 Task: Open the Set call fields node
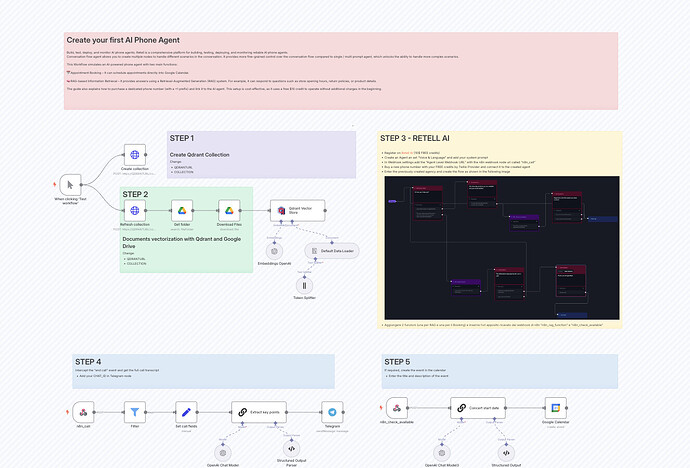click(186, 412)
